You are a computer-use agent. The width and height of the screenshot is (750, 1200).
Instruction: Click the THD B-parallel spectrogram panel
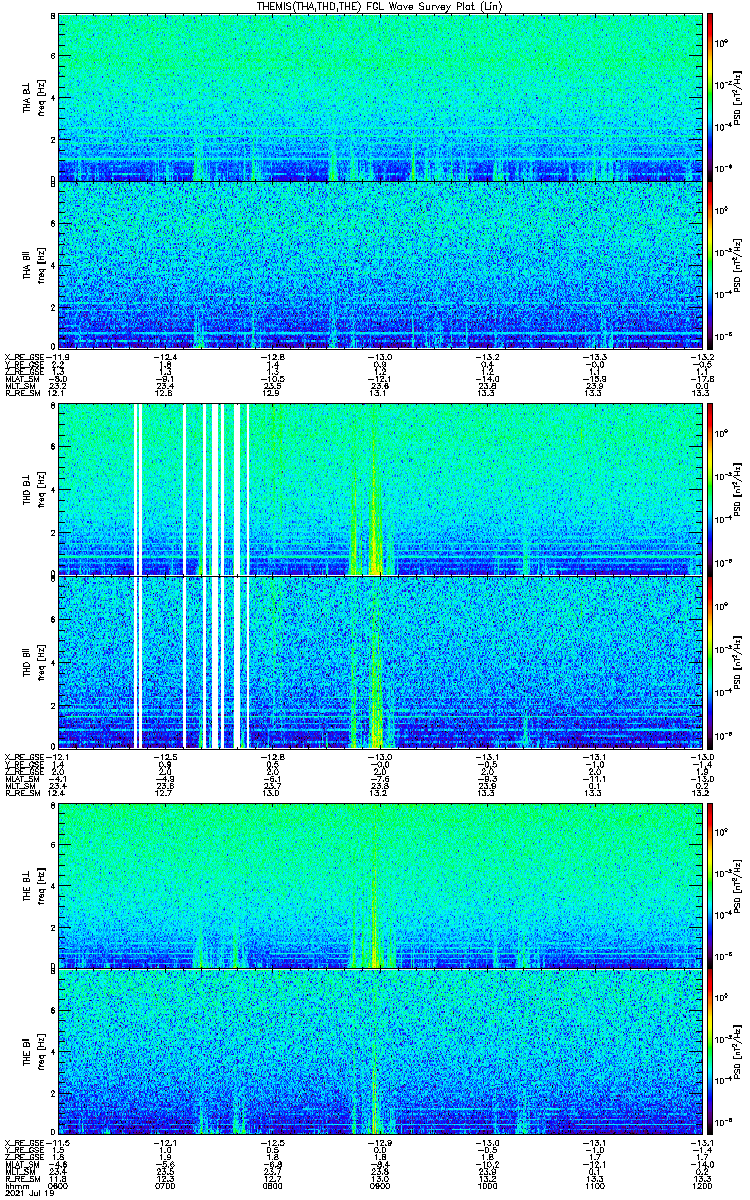[x=380, y=662]
